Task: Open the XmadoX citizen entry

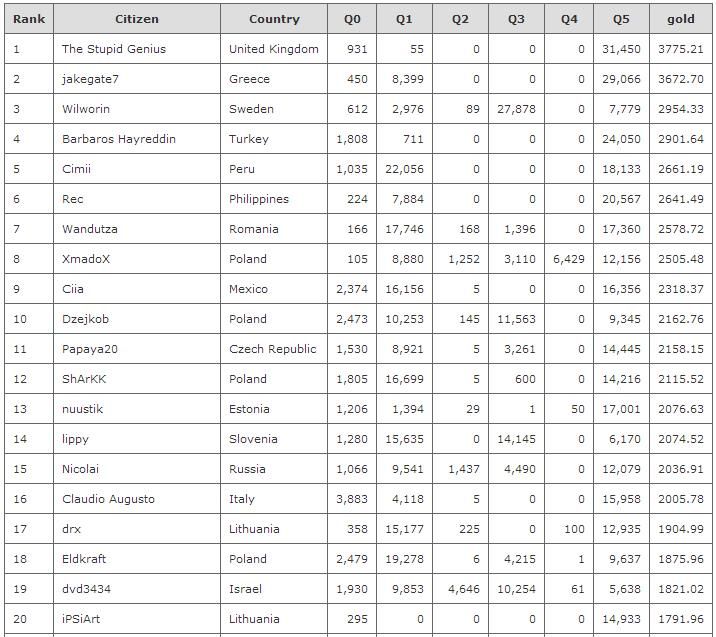Action: coord(86,259)
